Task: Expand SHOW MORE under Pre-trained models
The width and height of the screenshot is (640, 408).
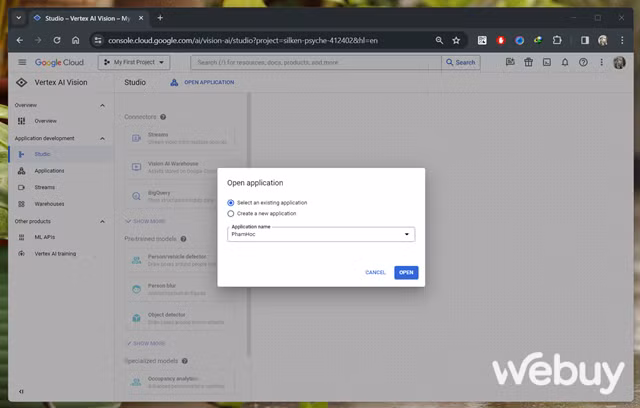Action: [146, 343]
